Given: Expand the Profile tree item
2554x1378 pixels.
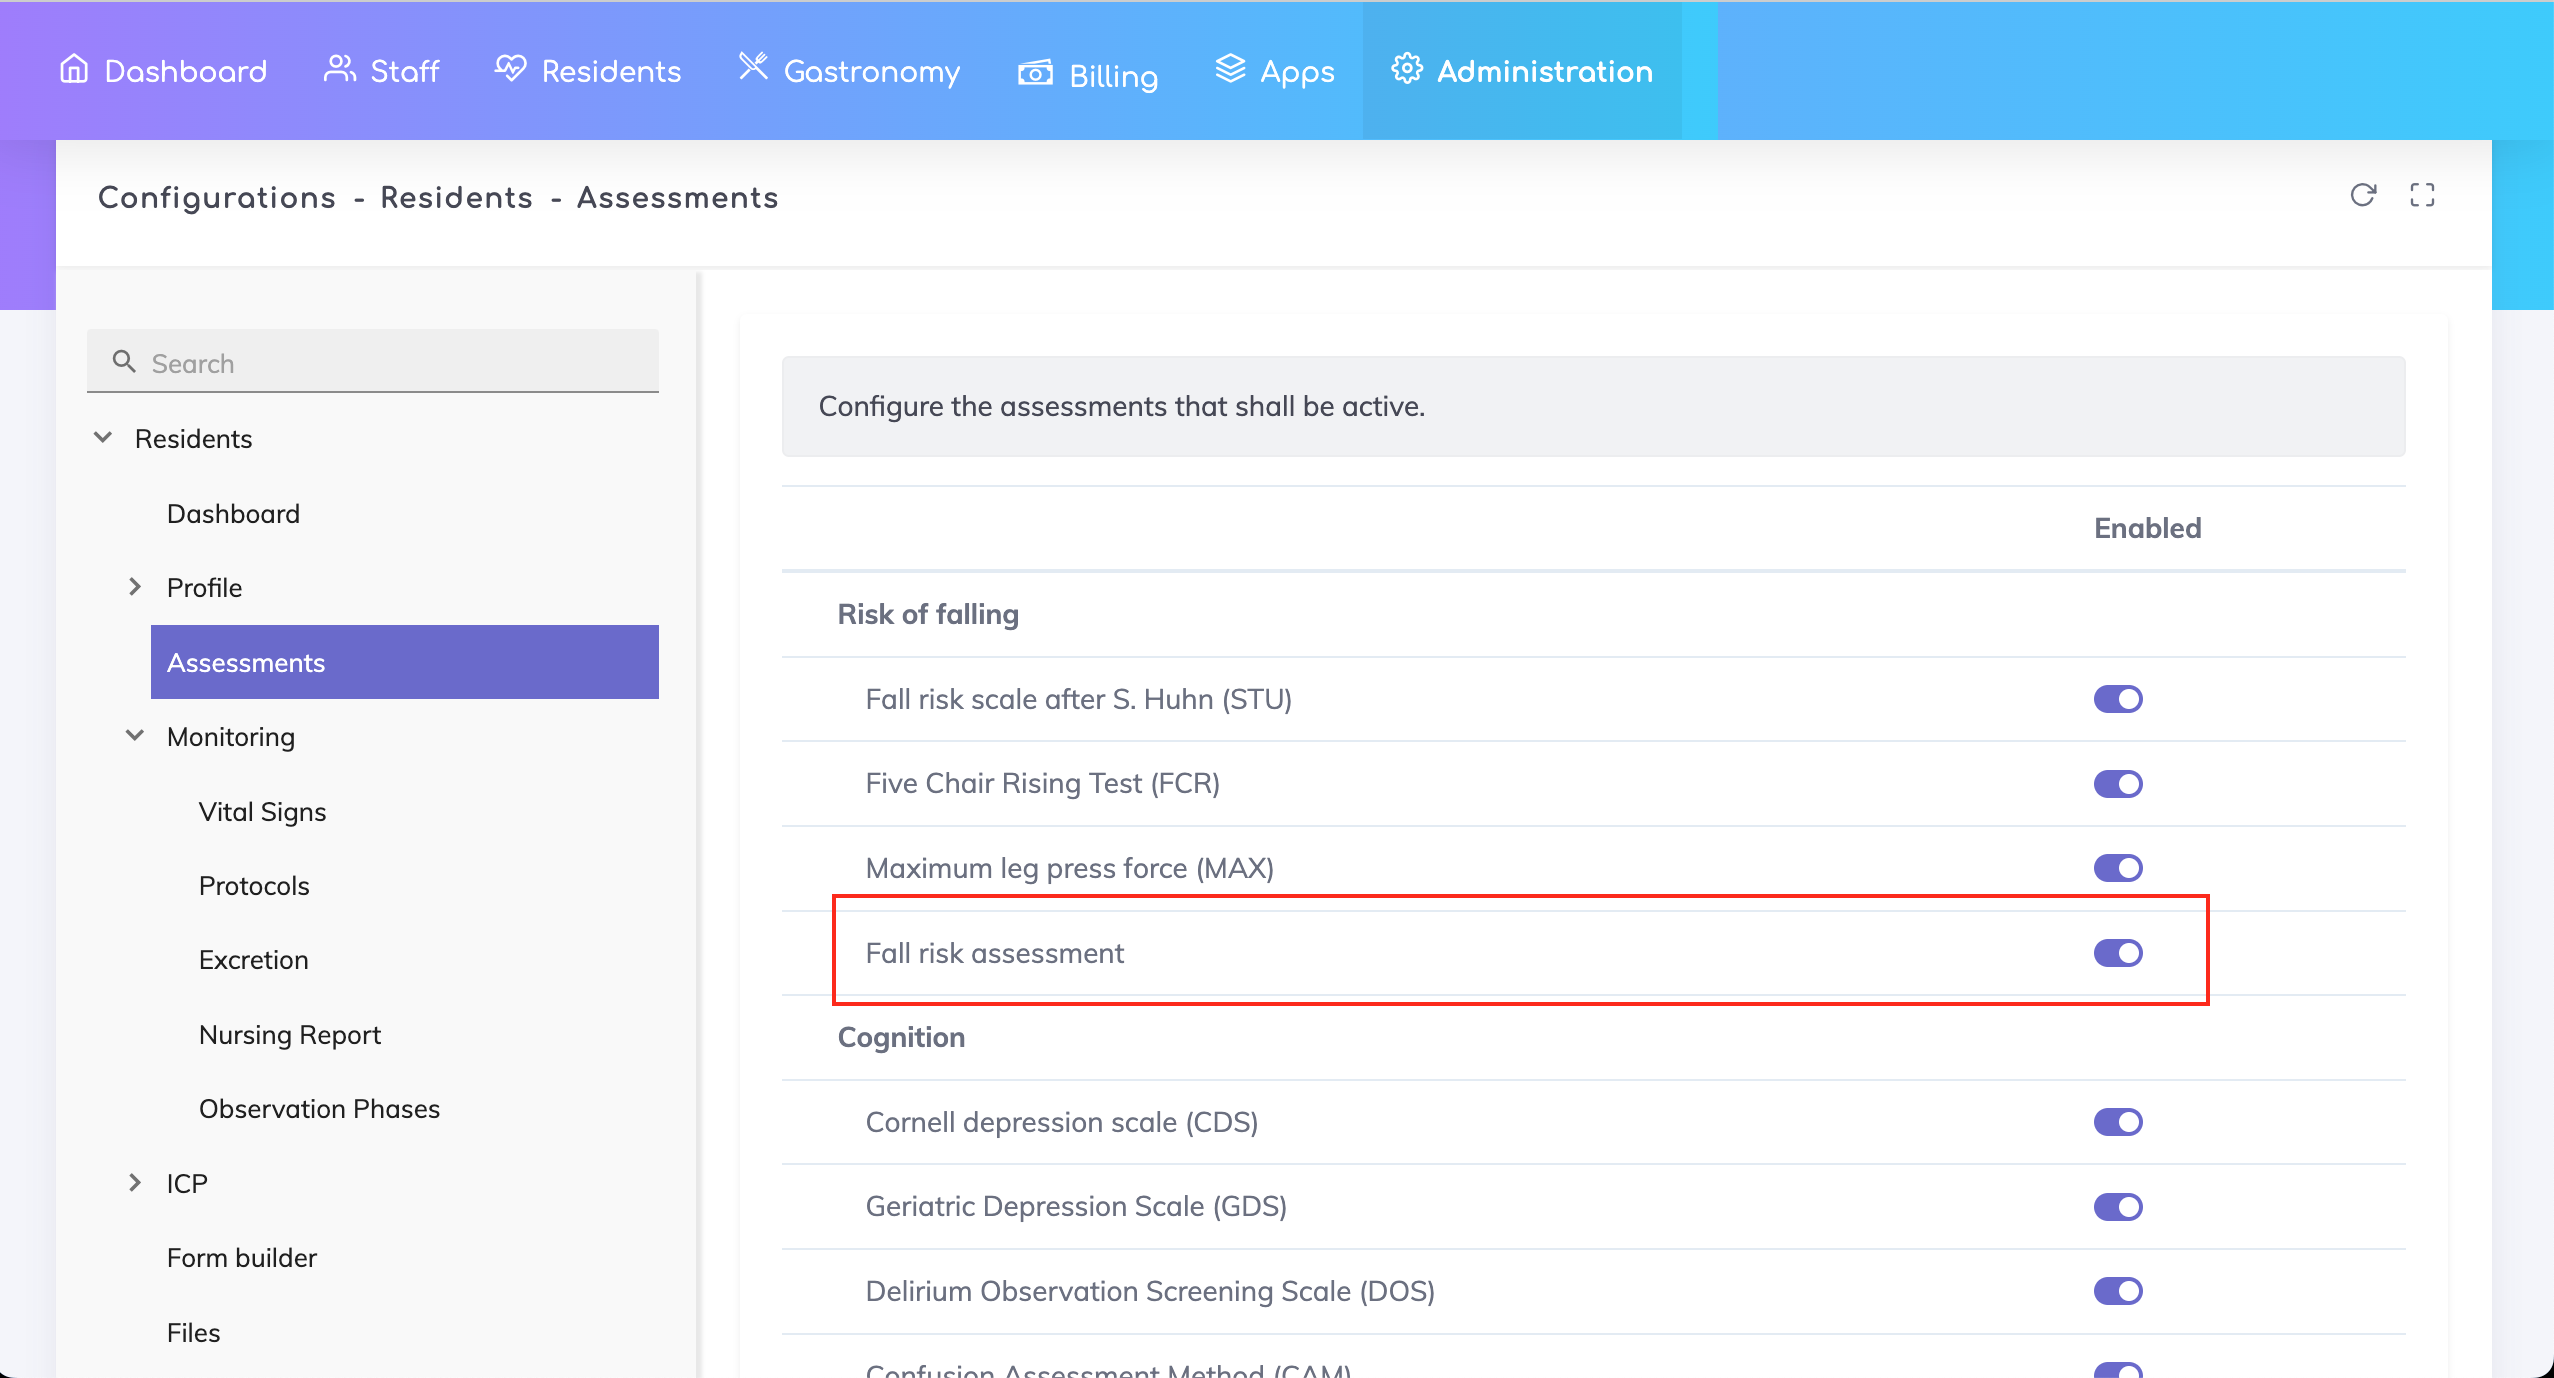Looking at the screenshot, I should point(135,587).
